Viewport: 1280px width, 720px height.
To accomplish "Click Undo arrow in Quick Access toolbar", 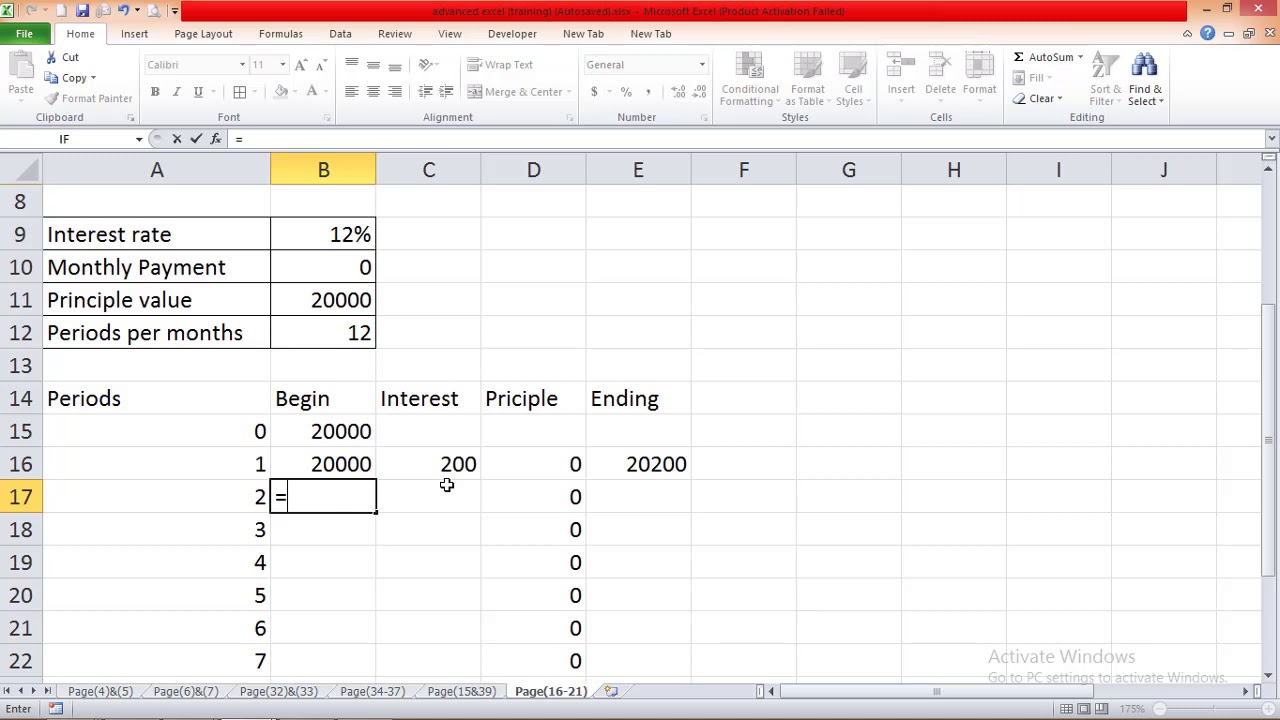I will click(124, 11).
